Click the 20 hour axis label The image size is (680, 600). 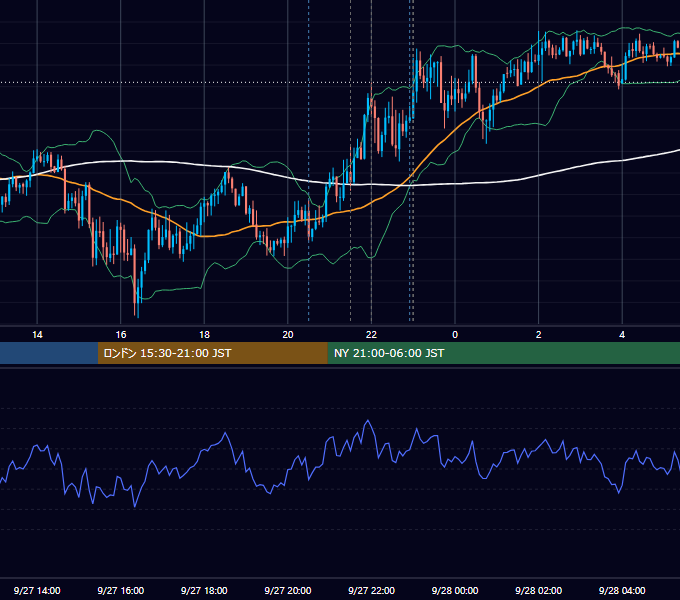point(288,335)
